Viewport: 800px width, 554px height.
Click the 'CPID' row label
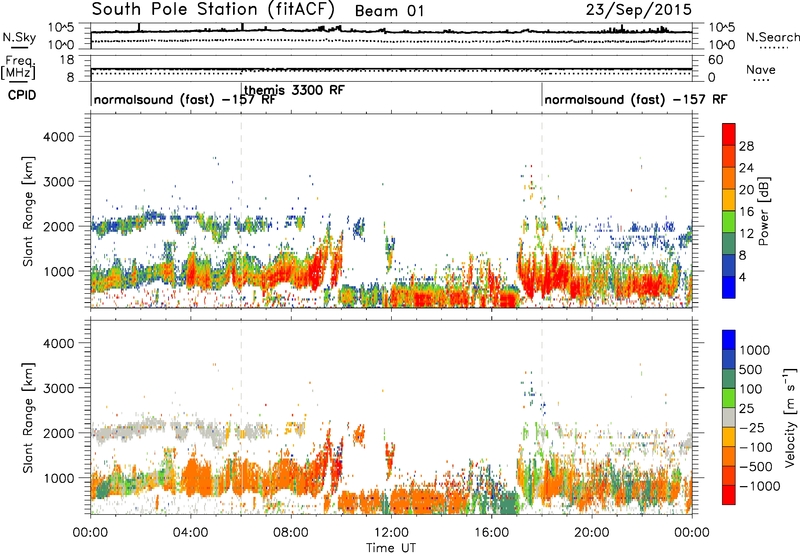coord(22,95)
